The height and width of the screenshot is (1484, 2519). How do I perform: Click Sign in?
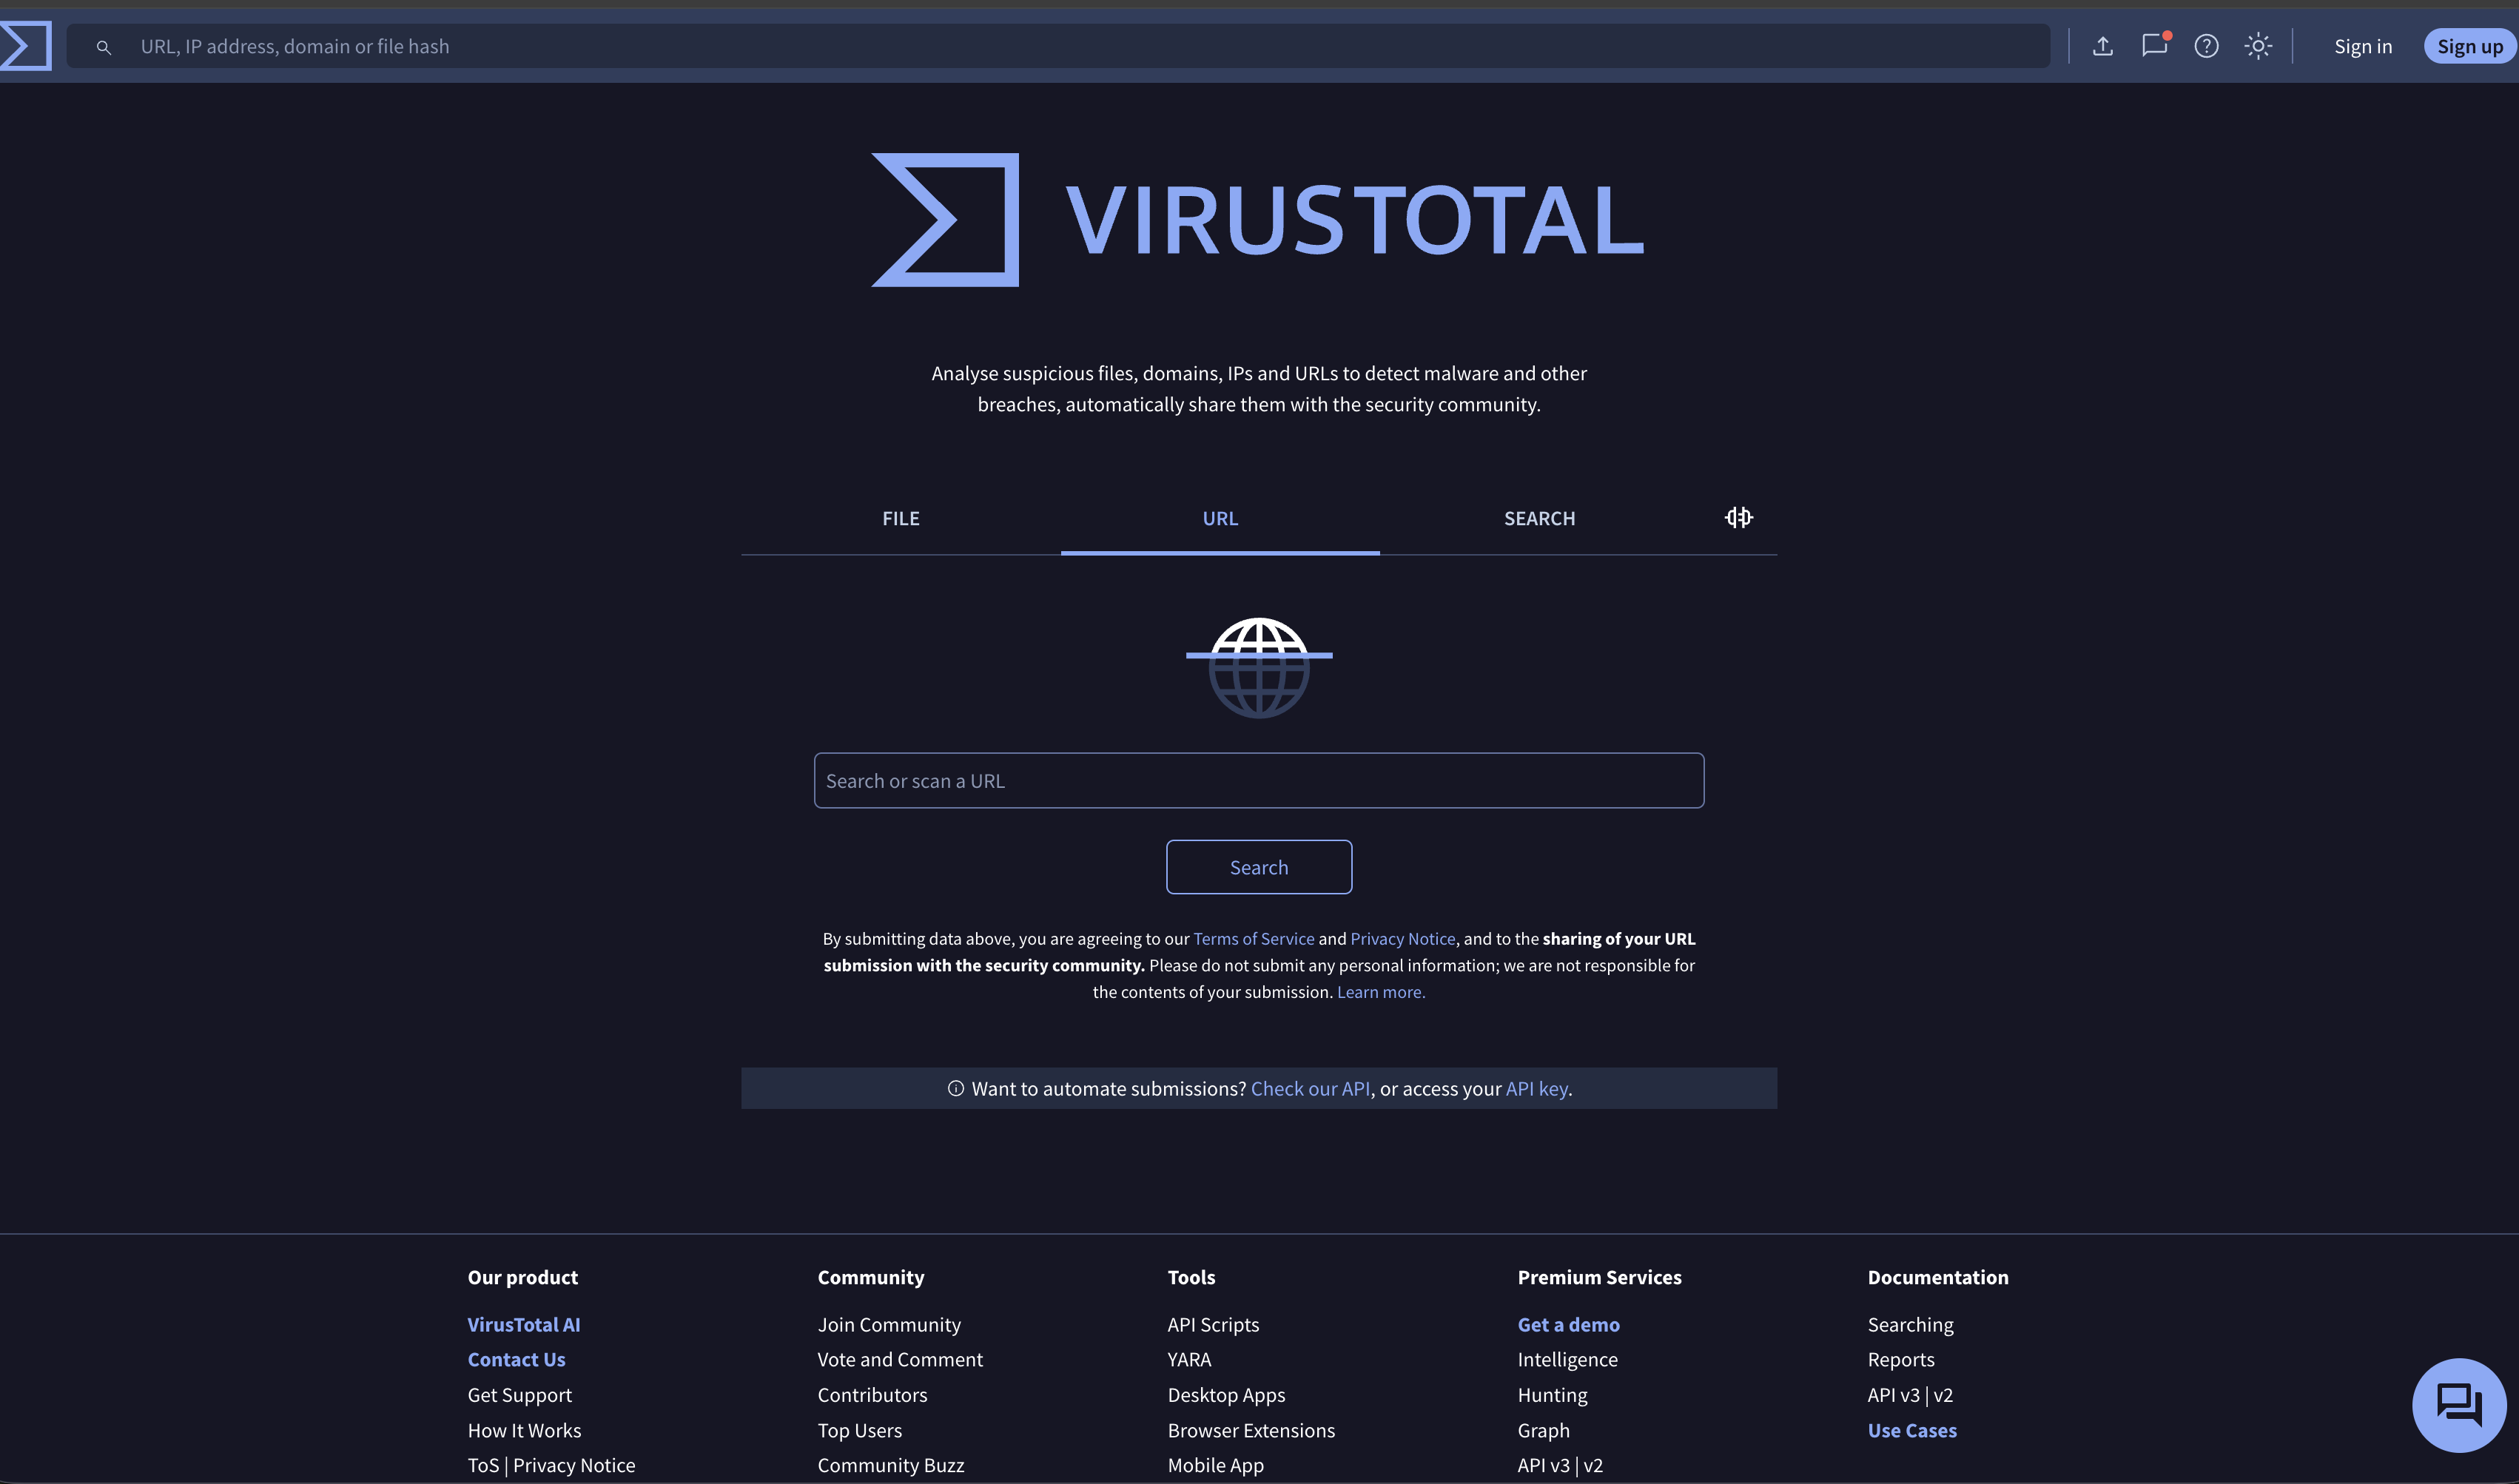(2363, 46)
